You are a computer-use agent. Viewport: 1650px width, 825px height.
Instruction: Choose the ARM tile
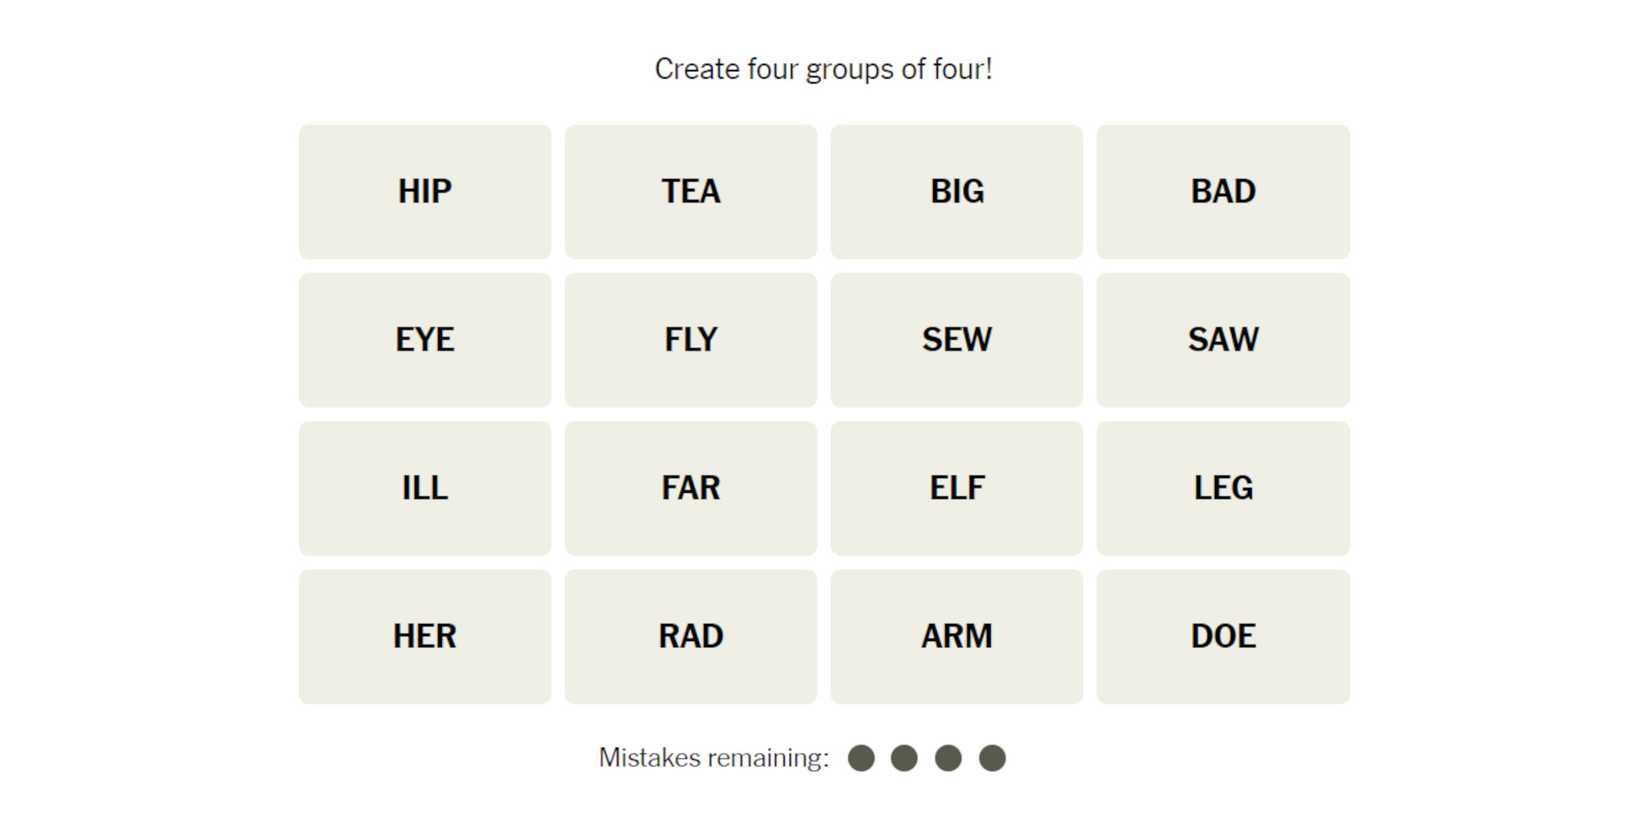(956, 636)
